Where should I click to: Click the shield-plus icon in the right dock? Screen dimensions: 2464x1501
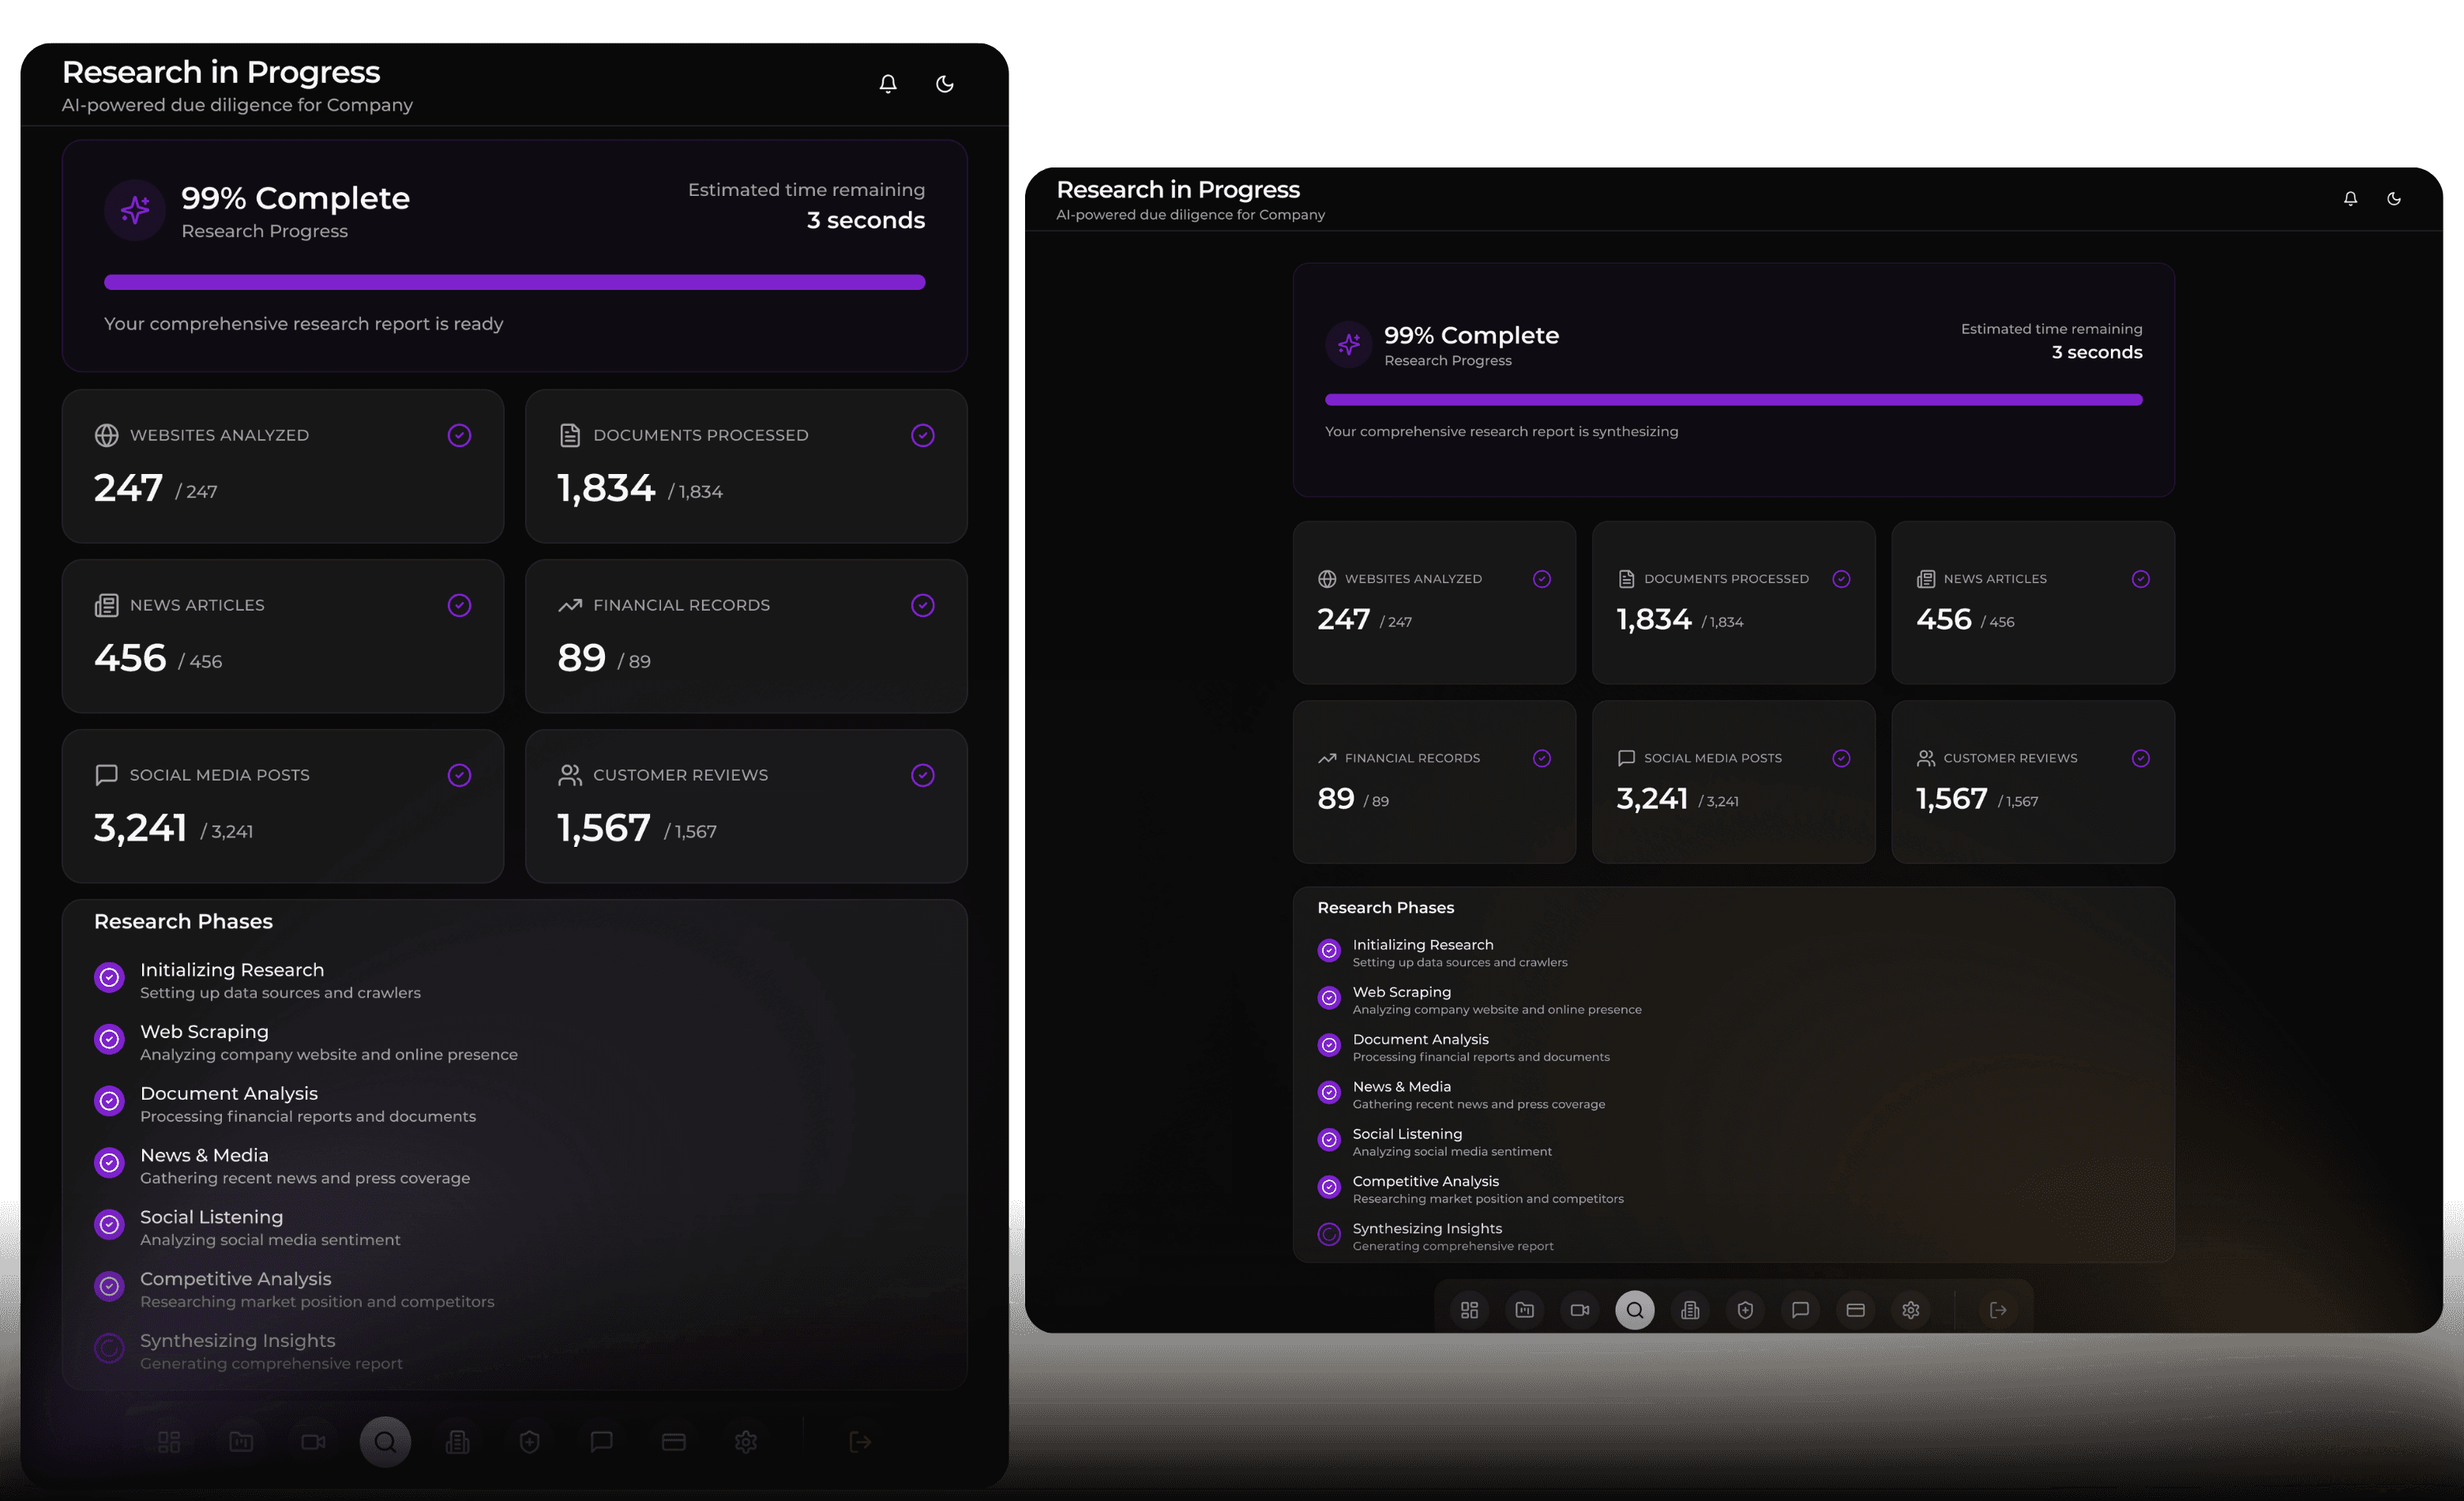(x=1745, y=1310)
